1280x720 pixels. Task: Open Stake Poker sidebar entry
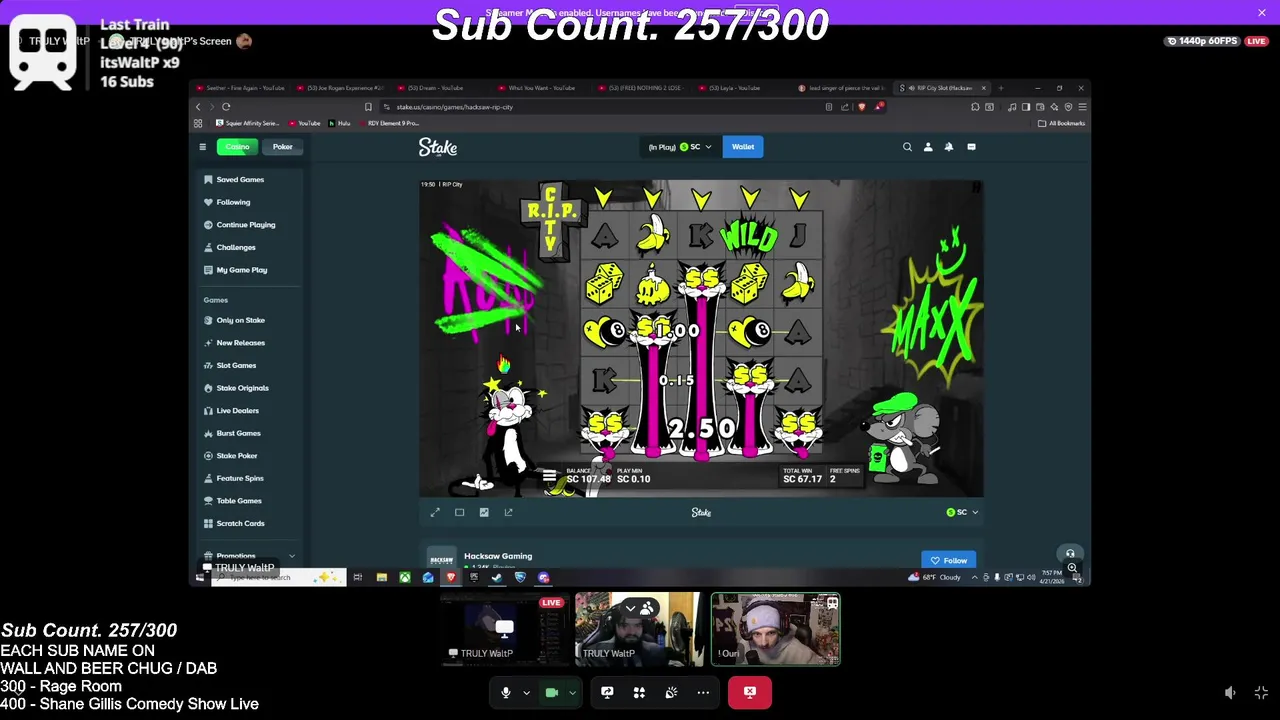click(237, 456)
